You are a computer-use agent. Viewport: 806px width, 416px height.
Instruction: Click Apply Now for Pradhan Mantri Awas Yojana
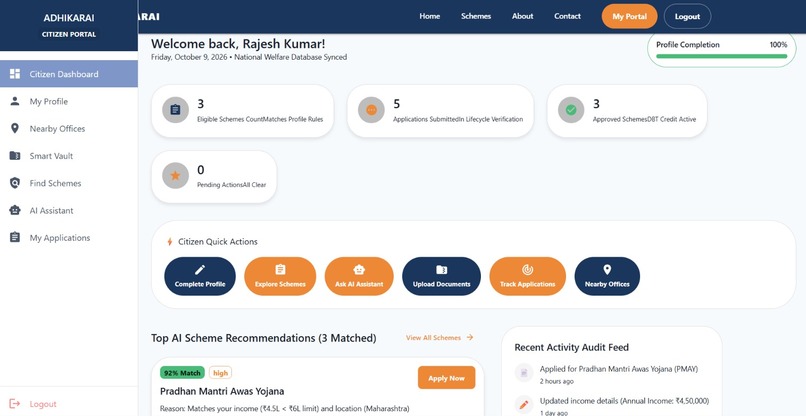(x=446, y=378)
